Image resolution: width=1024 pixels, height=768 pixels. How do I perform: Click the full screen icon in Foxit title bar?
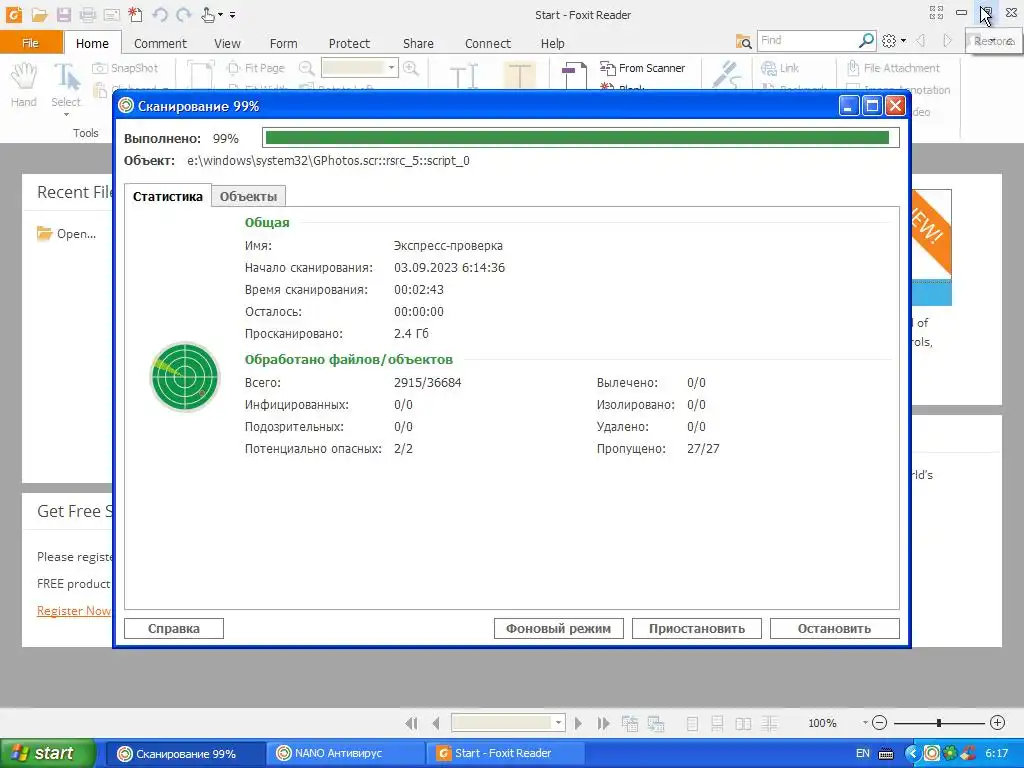point(936,12)
